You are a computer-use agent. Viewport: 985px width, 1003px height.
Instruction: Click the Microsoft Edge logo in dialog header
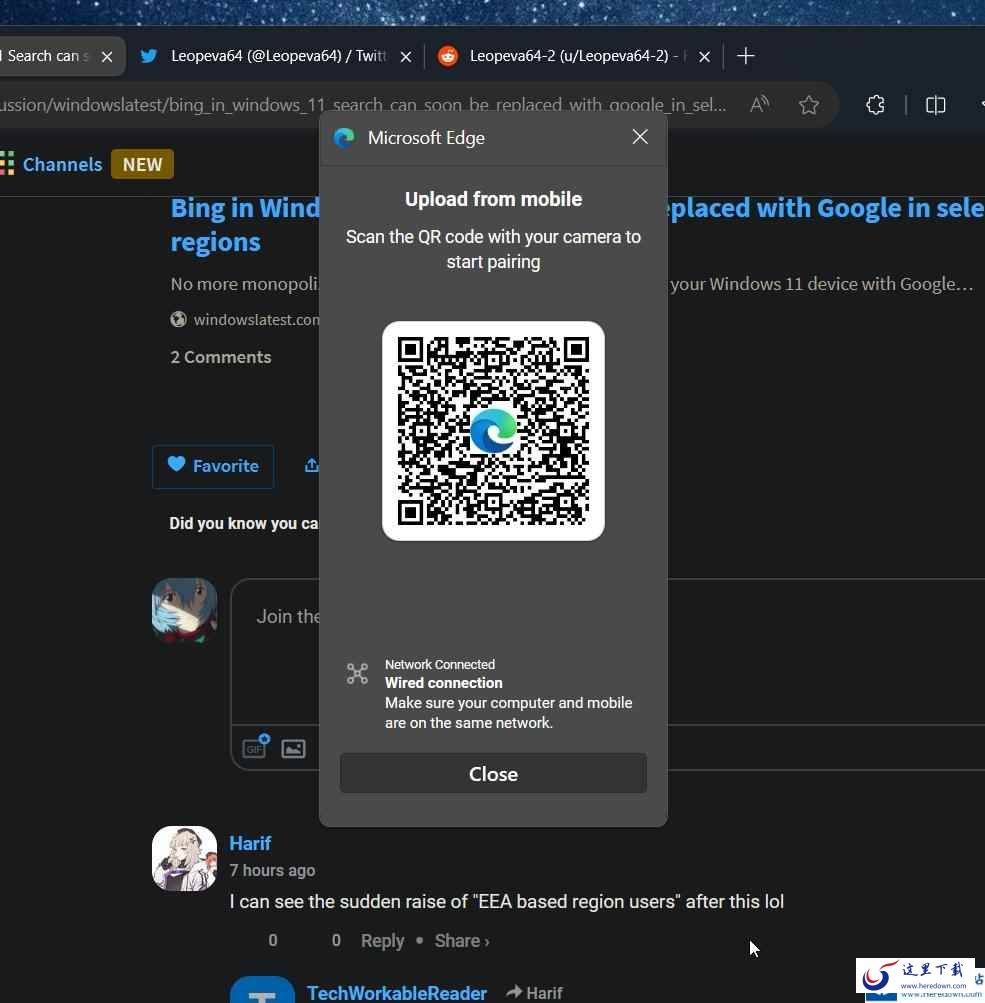click(344, 138)
